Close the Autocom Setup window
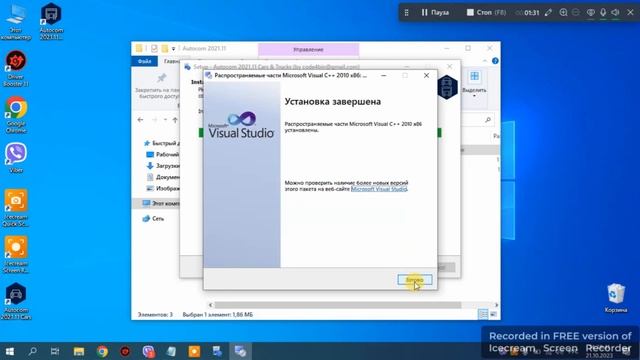The image size is (640, 360). [x=449, y=66]
